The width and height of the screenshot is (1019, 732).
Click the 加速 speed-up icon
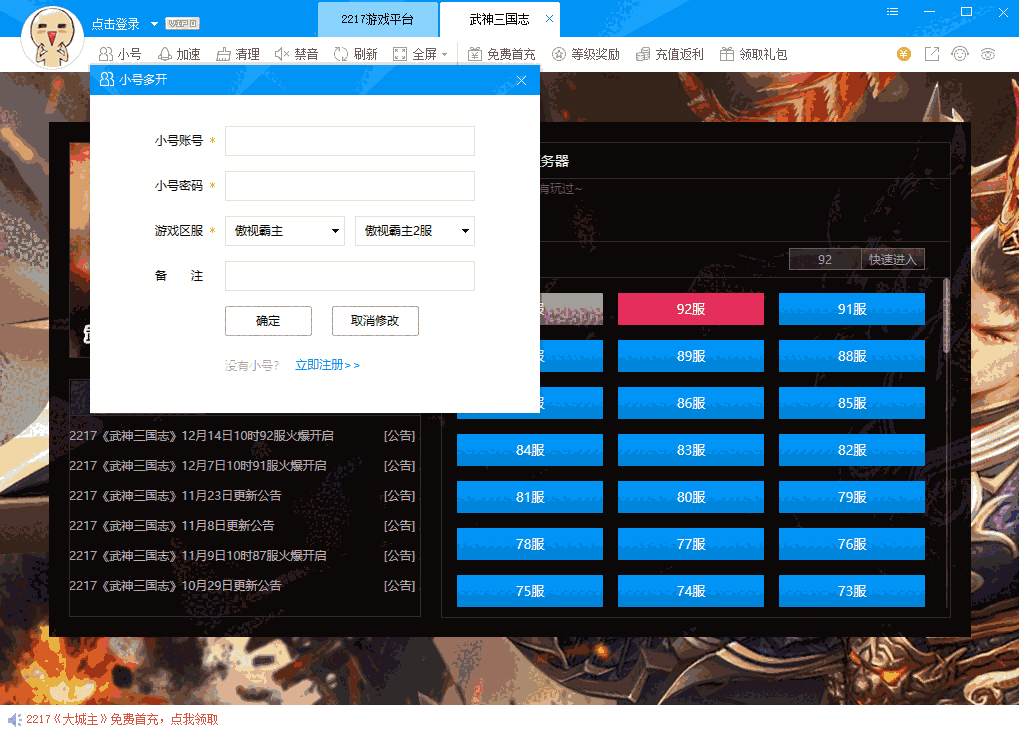coord(165,54)
